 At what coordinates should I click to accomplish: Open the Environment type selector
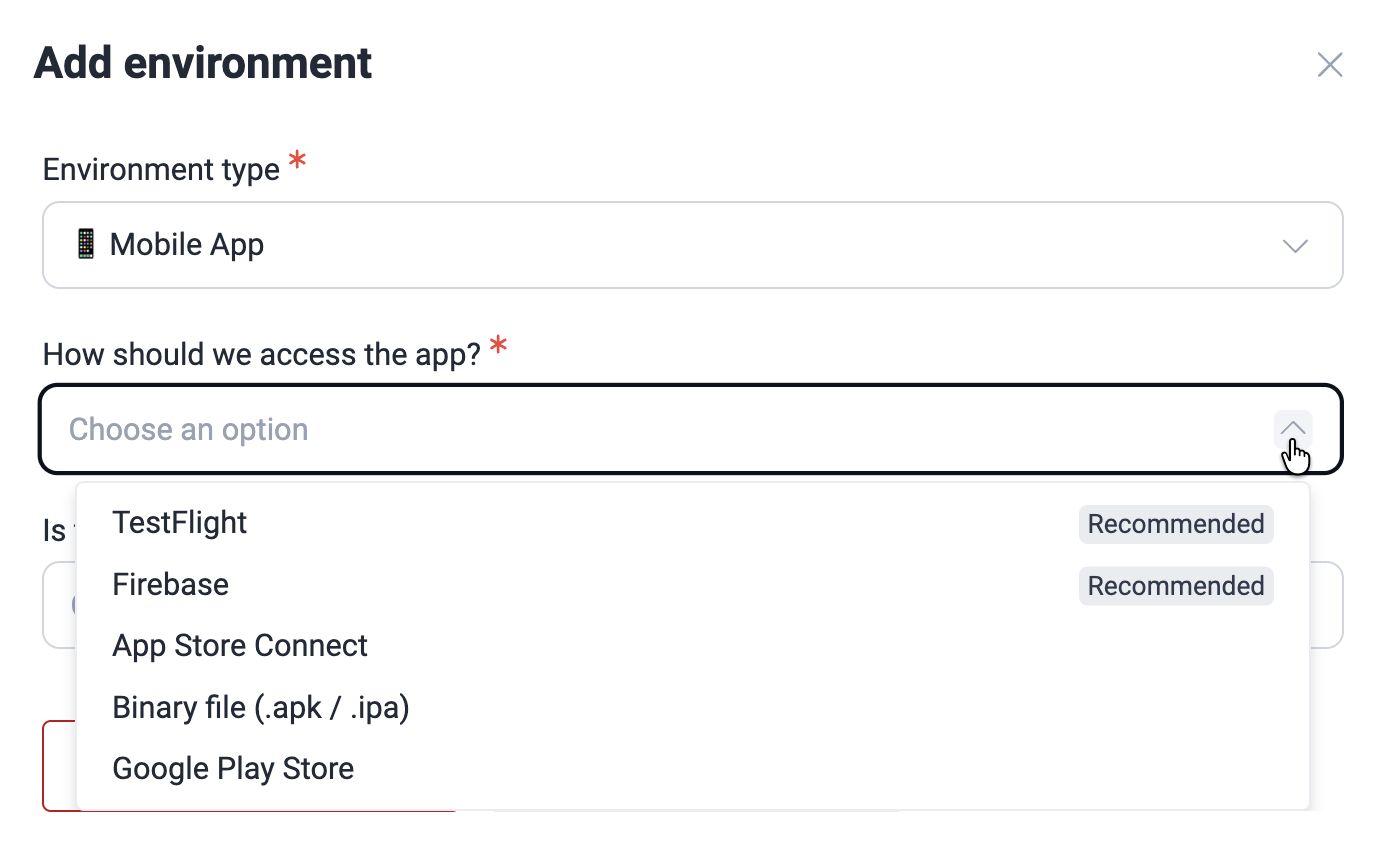(693, 245)
